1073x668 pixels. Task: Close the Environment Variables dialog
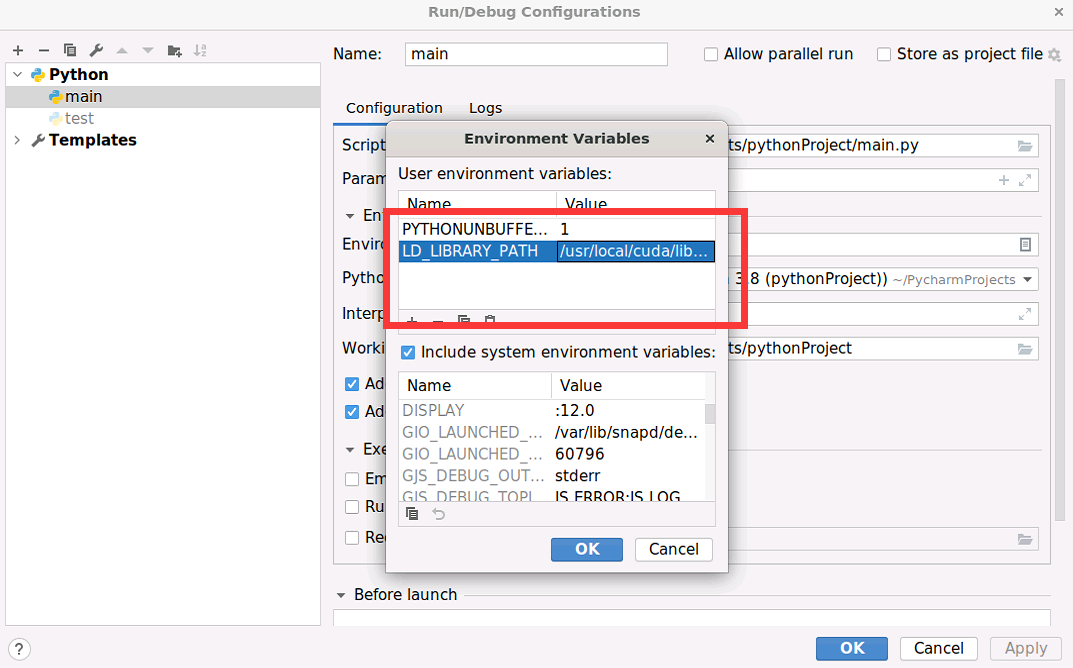coord(710,138)
